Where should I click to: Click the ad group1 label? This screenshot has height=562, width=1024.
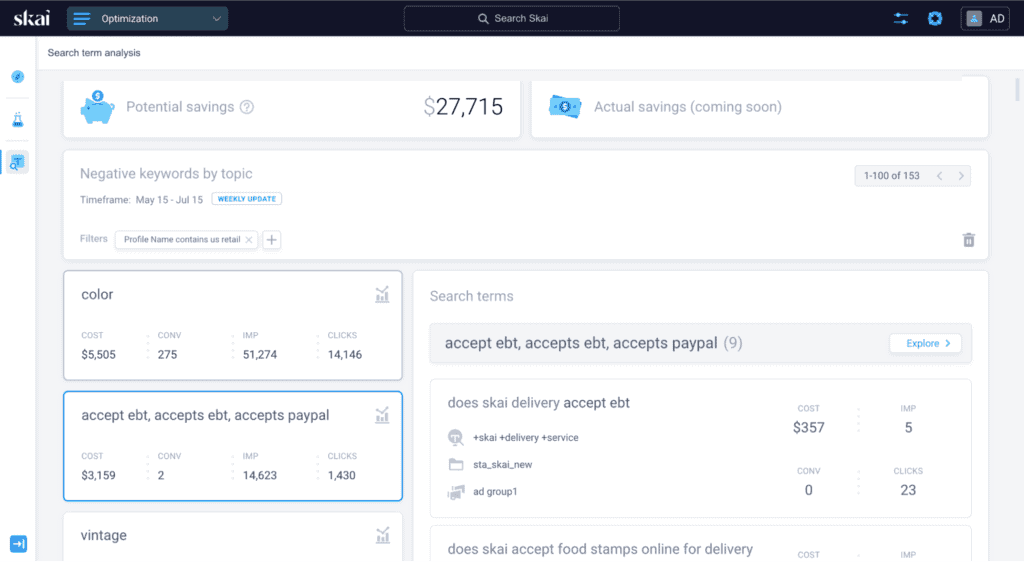pyautogui.click(x=495, y=492)
